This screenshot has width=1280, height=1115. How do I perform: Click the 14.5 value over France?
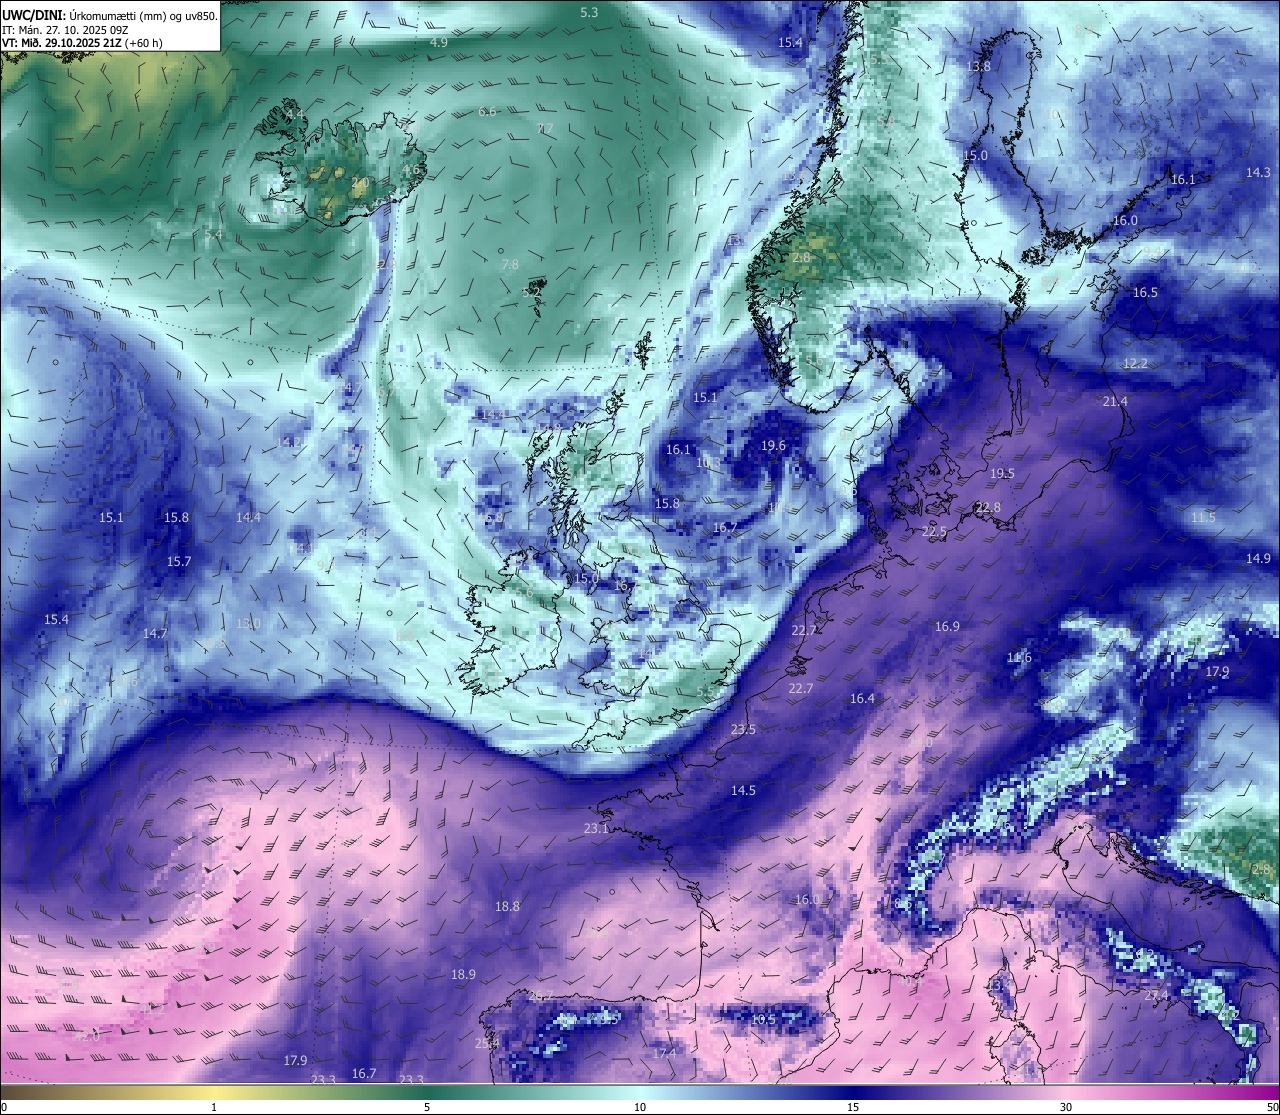click(x=743, y=790)
